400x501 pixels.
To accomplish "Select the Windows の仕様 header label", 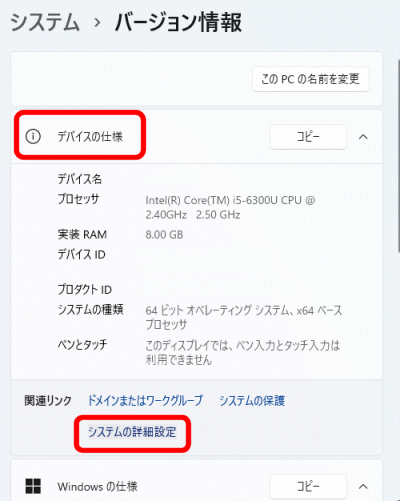I will [97, 486].
